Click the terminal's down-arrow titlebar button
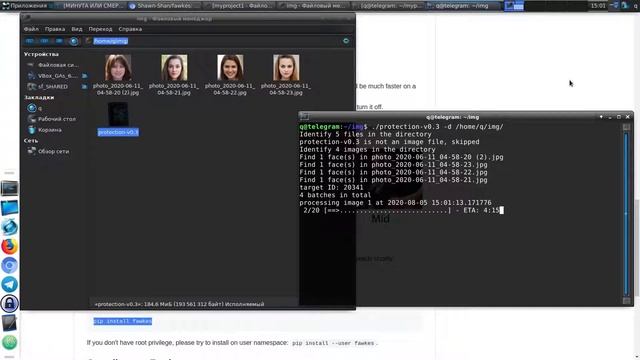This screenshot has width=640, height=360. click(x=601, y=117)
